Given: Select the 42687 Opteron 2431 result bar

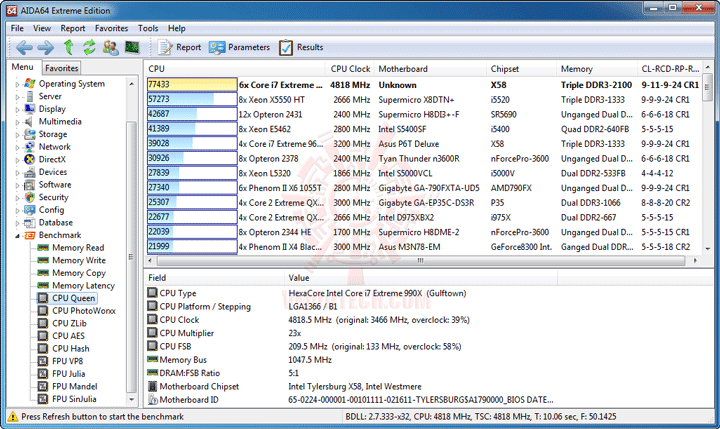Looking at the screenshot, I should pos(192,114).
